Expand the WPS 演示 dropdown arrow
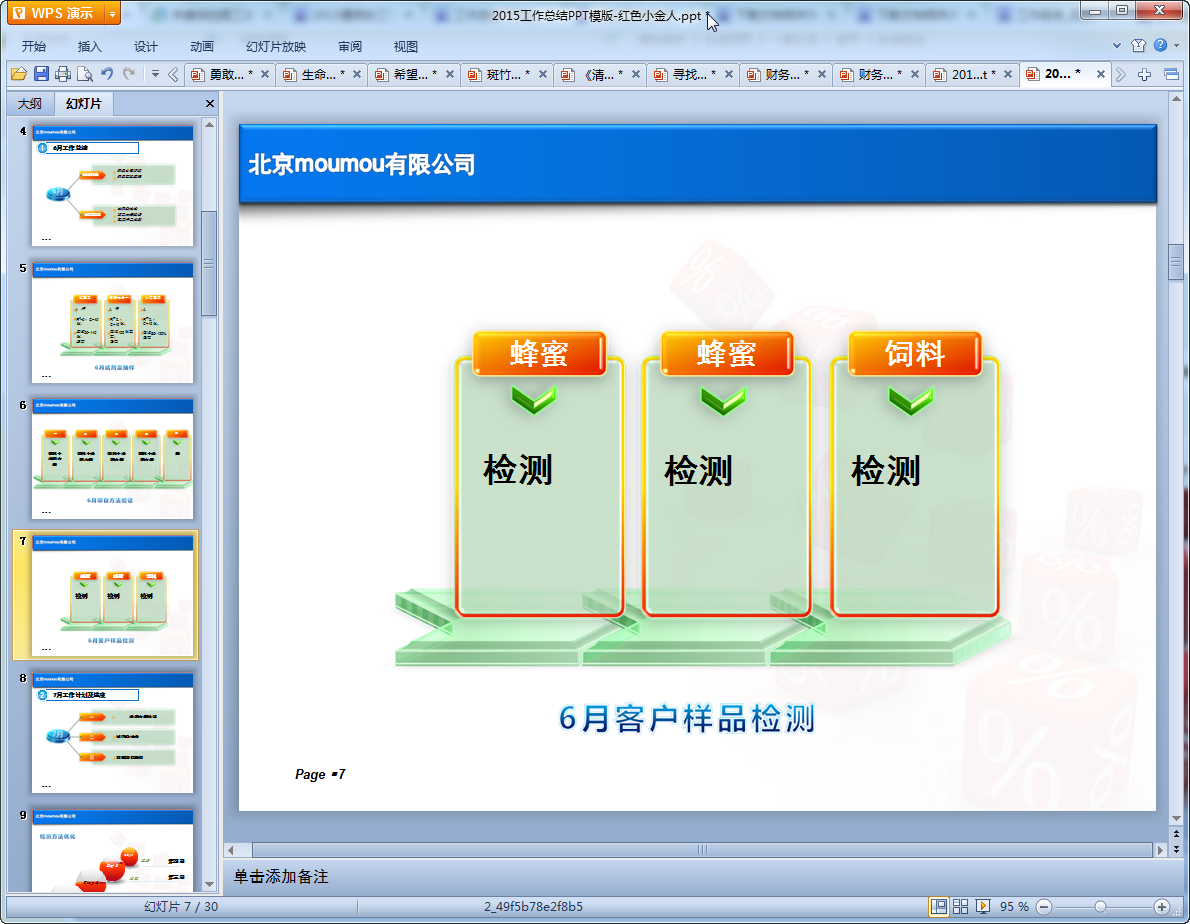The width and height of the screenshot is (1190, 924). click(112, 13)
